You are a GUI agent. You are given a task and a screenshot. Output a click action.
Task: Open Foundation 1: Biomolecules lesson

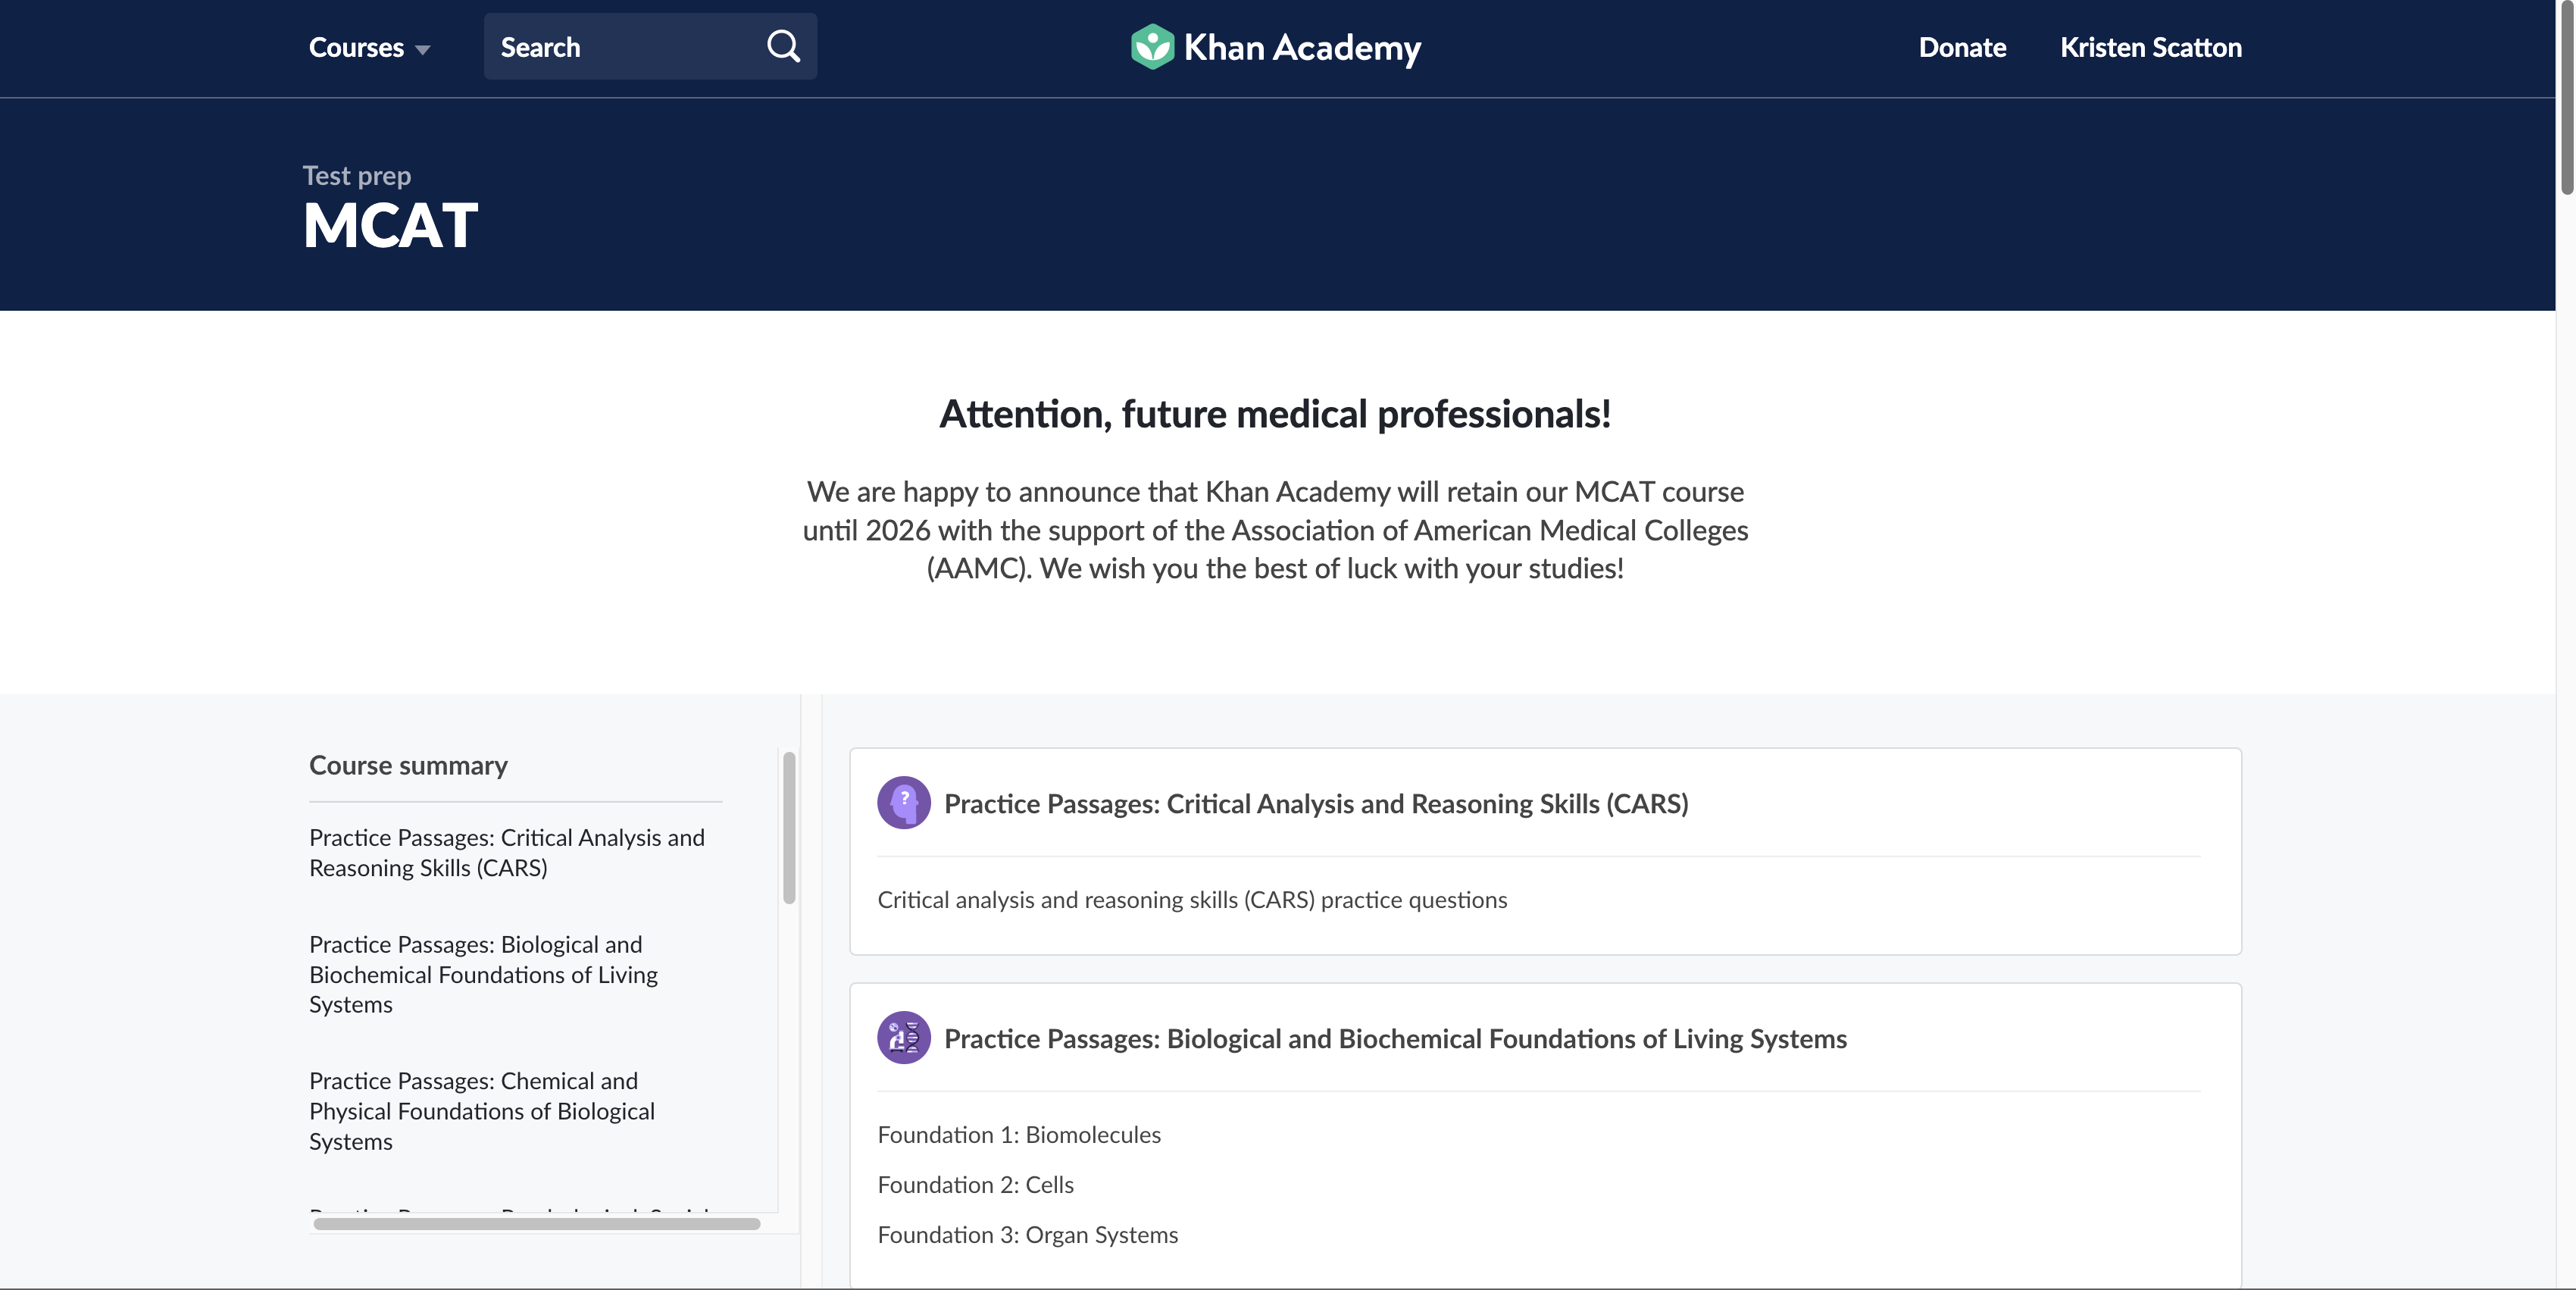[x=1019, y=1135]
